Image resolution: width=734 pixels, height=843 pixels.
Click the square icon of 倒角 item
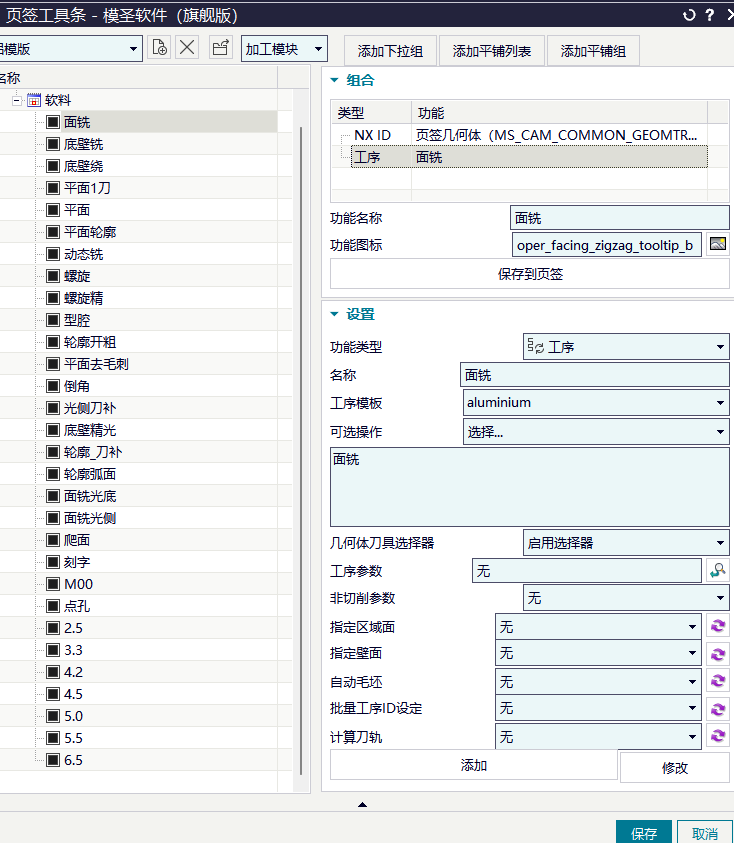(53, 386)
